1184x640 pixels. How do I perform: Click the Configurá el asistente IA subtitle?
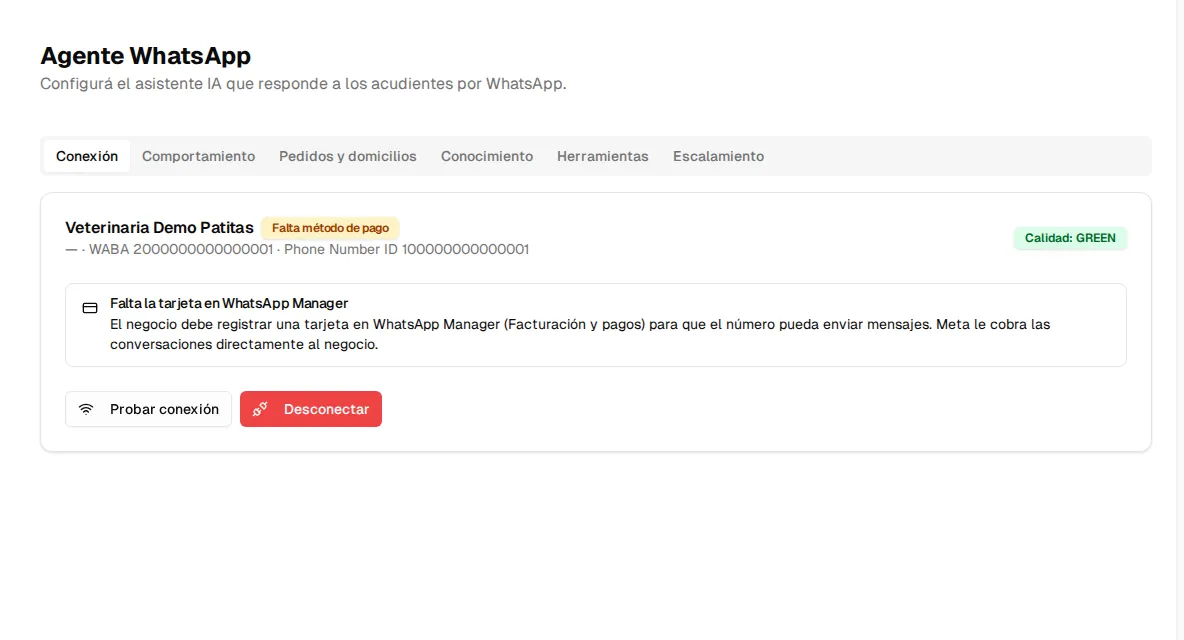[303, 84]
